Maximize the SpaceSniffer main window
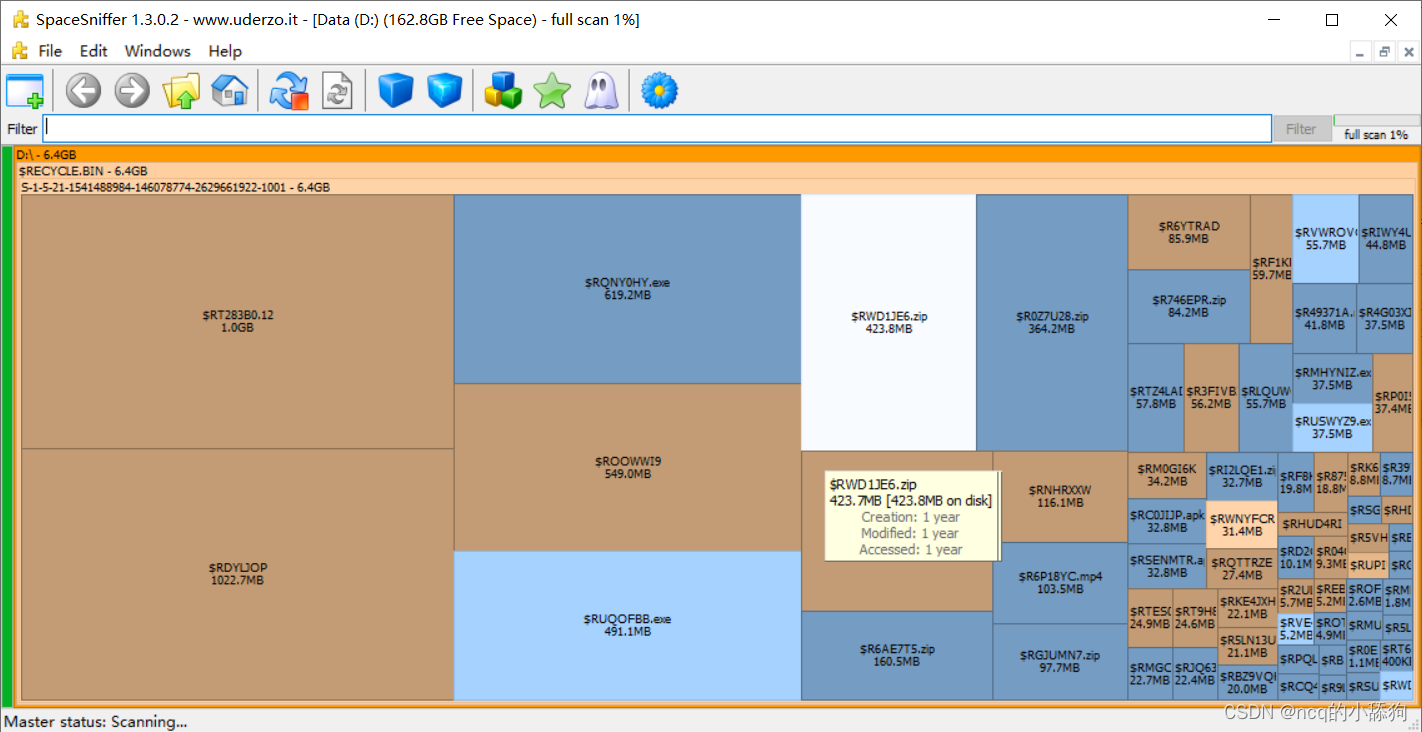Viewport: 1422px width, 732px height. tap(1331, 19)
